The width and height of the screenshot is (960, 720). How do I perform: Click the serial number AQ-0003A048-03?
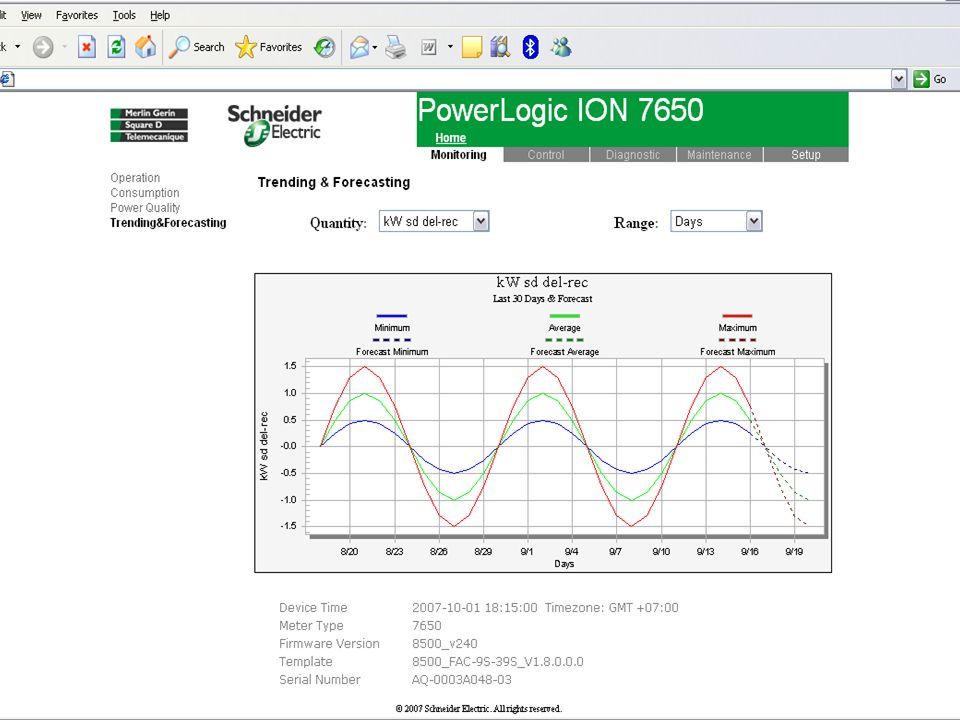[x=462, y=680]
